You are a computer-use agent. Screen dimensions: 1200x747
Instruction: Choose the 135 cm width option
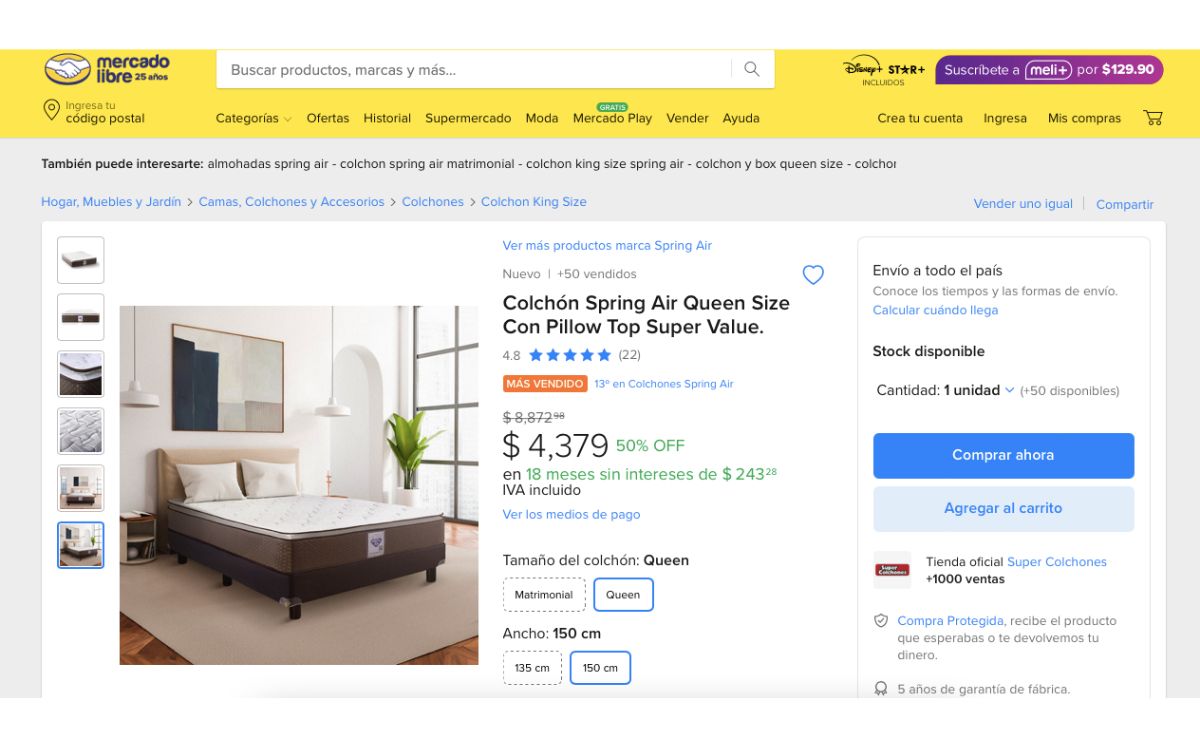pyautogui.click(x=532, y=668)
